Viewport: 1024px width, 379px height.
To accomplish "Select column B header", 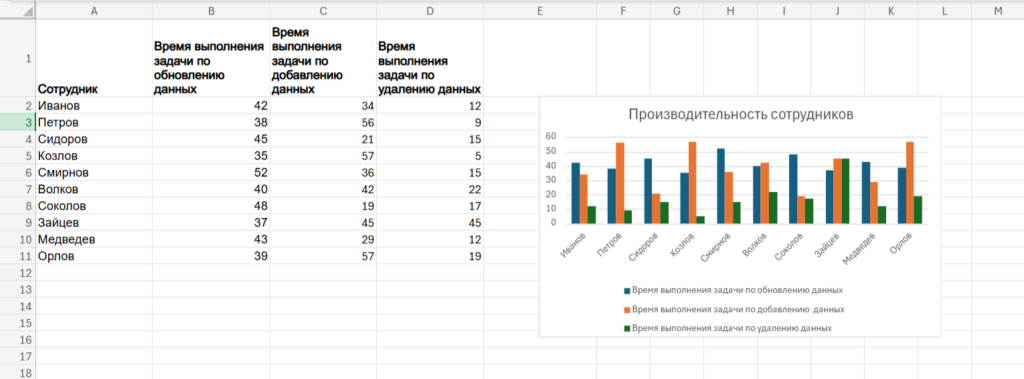I will click(x=211, y=11).
